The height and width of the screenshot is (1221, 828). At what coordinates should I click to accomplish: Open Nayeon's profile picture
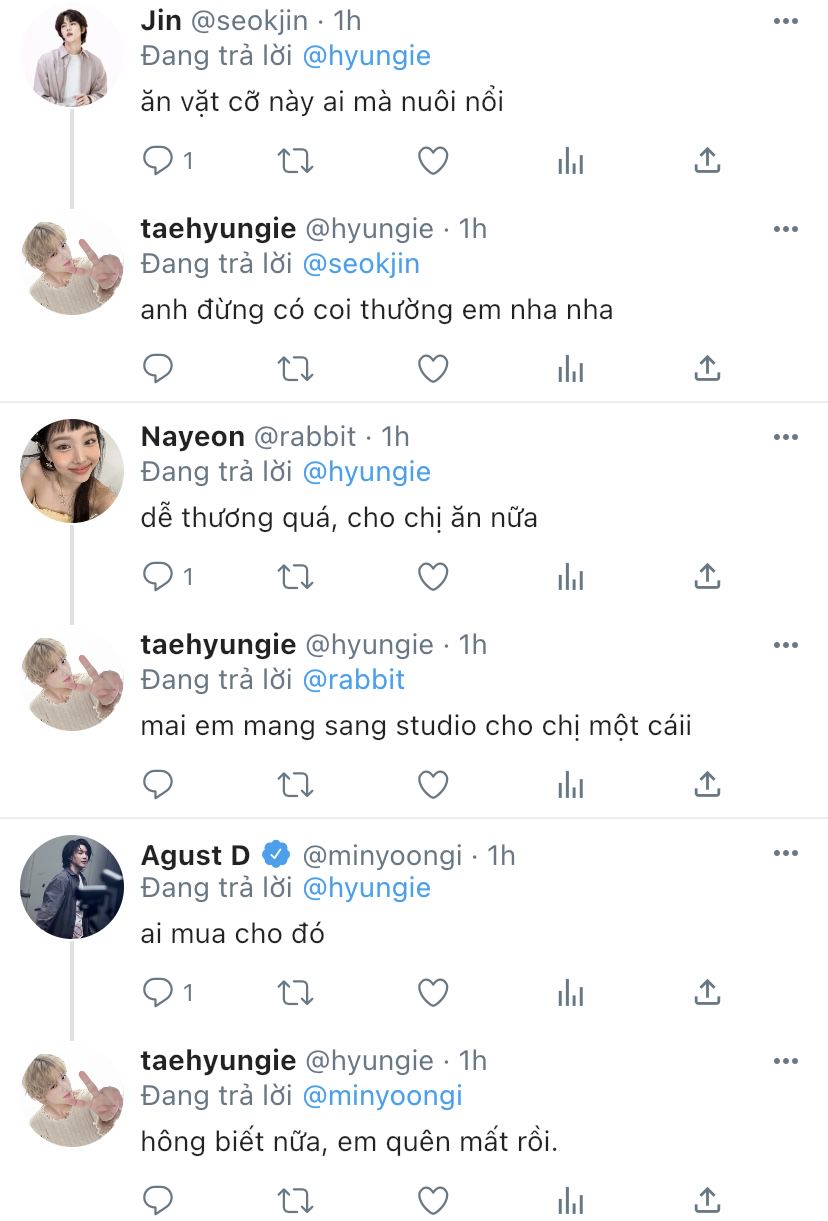pyautogui.click(x=72, y=470)
